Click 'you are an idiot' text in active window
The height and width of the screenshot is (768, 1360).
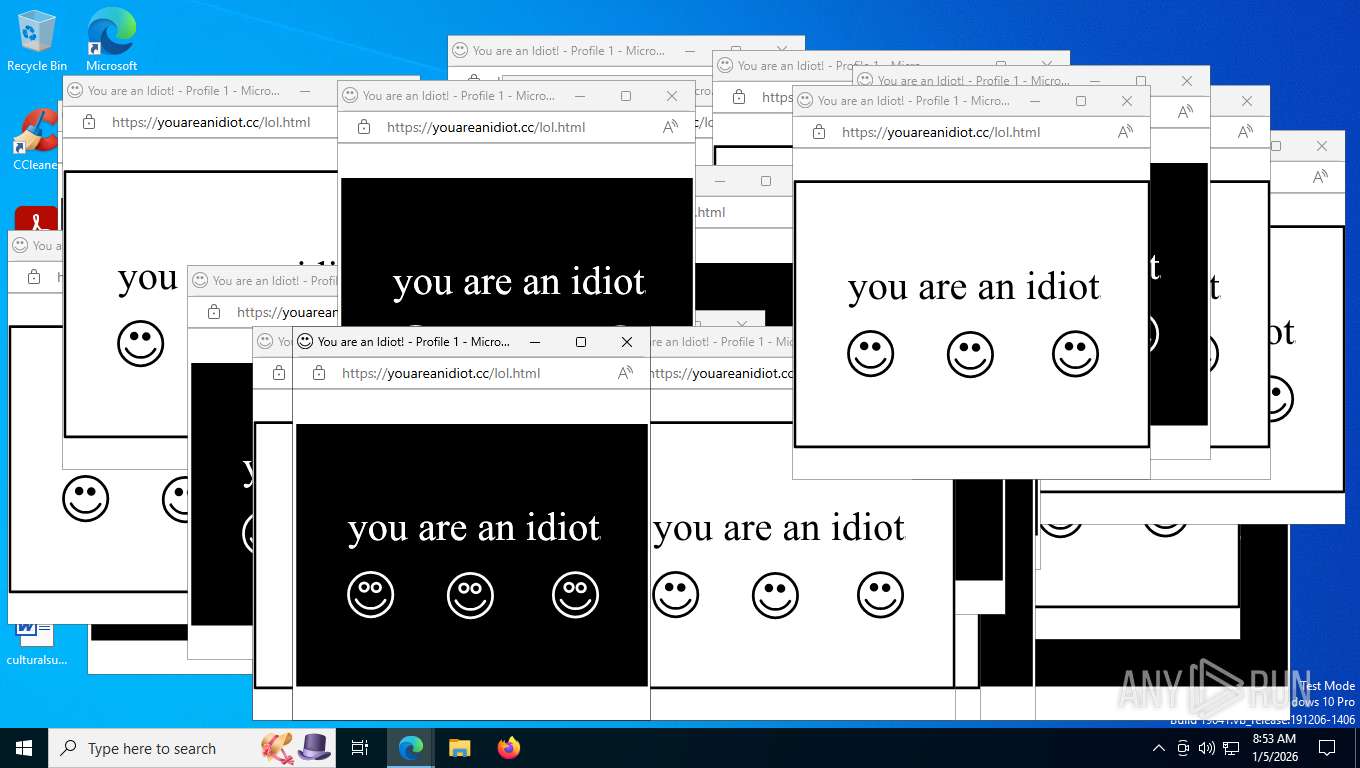(474, 528)
